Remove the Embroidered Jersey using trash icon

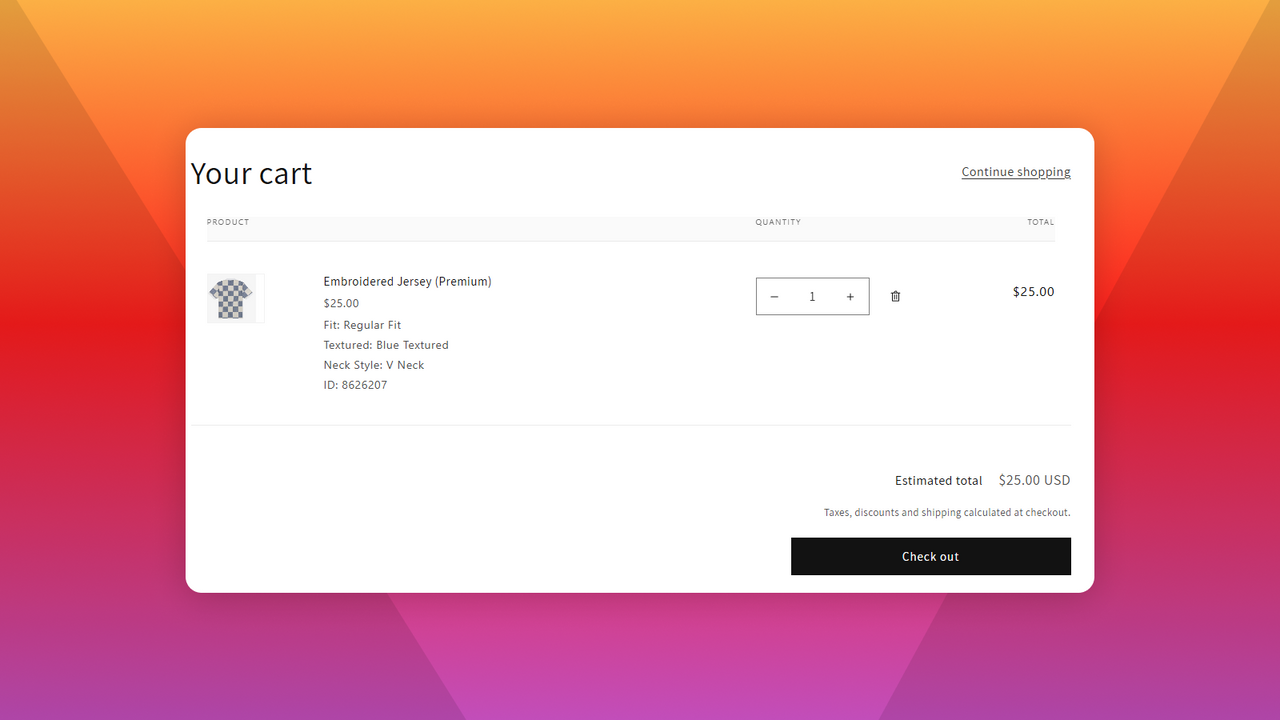pos(895,296)
